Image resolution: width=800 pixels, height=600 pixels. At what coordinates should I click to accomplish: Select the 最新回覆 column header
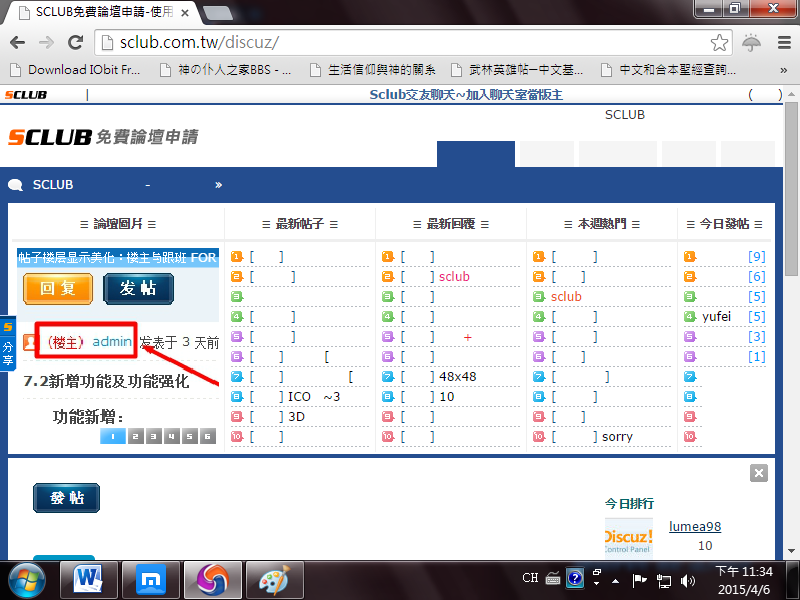(x=451, y=224)
